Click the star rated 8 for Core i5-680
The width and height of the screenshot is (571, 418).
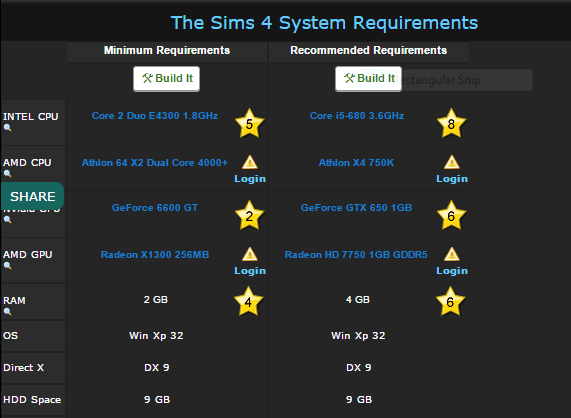pos(452,123)
